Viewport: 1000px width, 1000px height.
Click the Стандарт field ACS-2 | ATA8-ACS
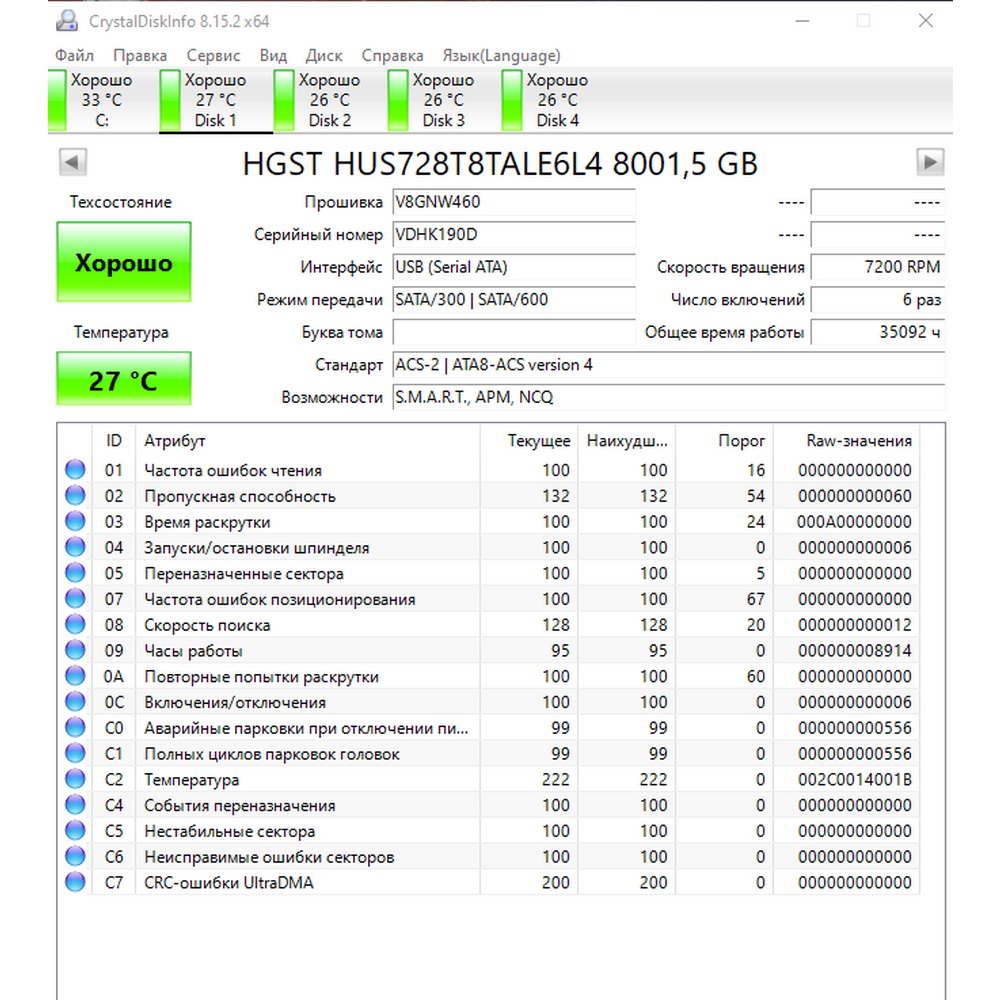pyautogui.click(x=668, y=365)
